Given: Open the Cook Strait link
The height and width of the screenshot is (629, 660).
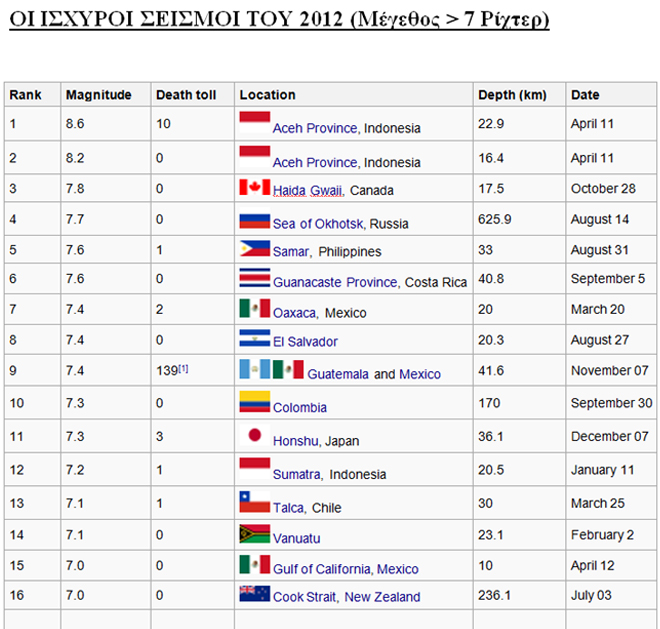Looking at the screenshot, I should coord(306,597).
